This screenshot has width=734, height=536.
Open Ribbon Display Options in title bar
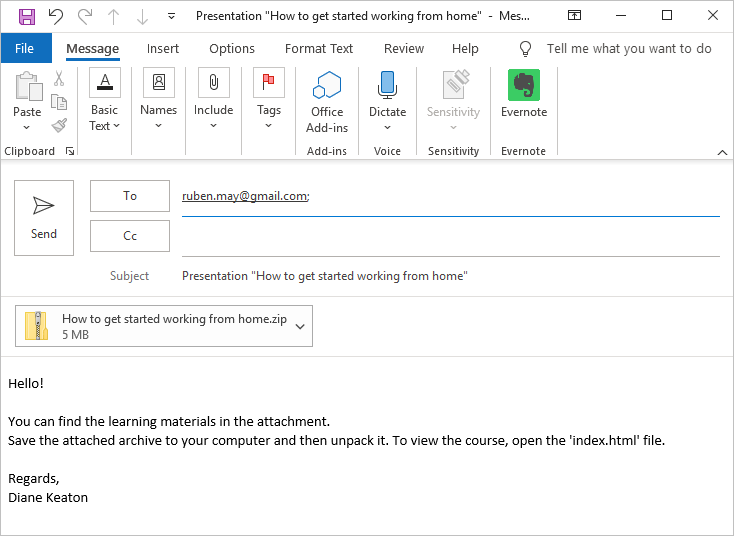point(574,15)
